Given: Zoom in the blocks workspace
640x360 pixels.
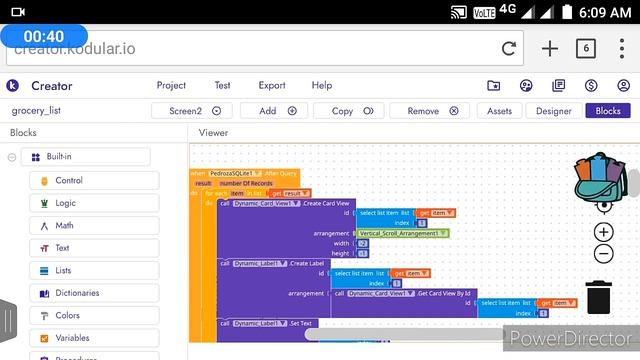Looking at the screenshot, I should [604, 232].
